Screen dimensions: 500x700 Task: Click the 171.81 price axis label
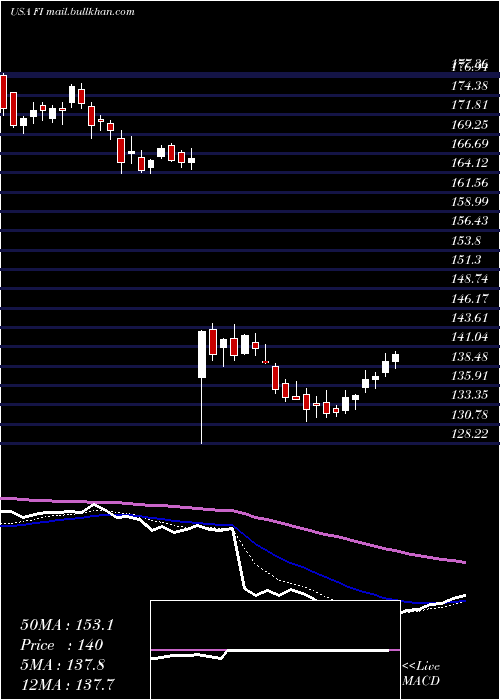click(x=470, y=105)
